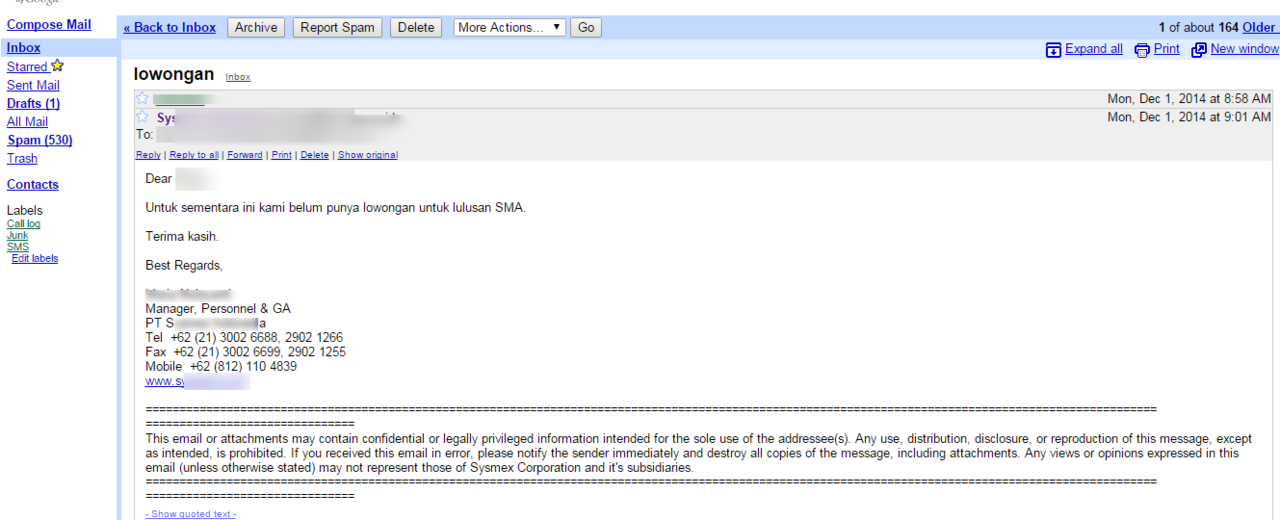Click the Report Spam button

[337, 28]
